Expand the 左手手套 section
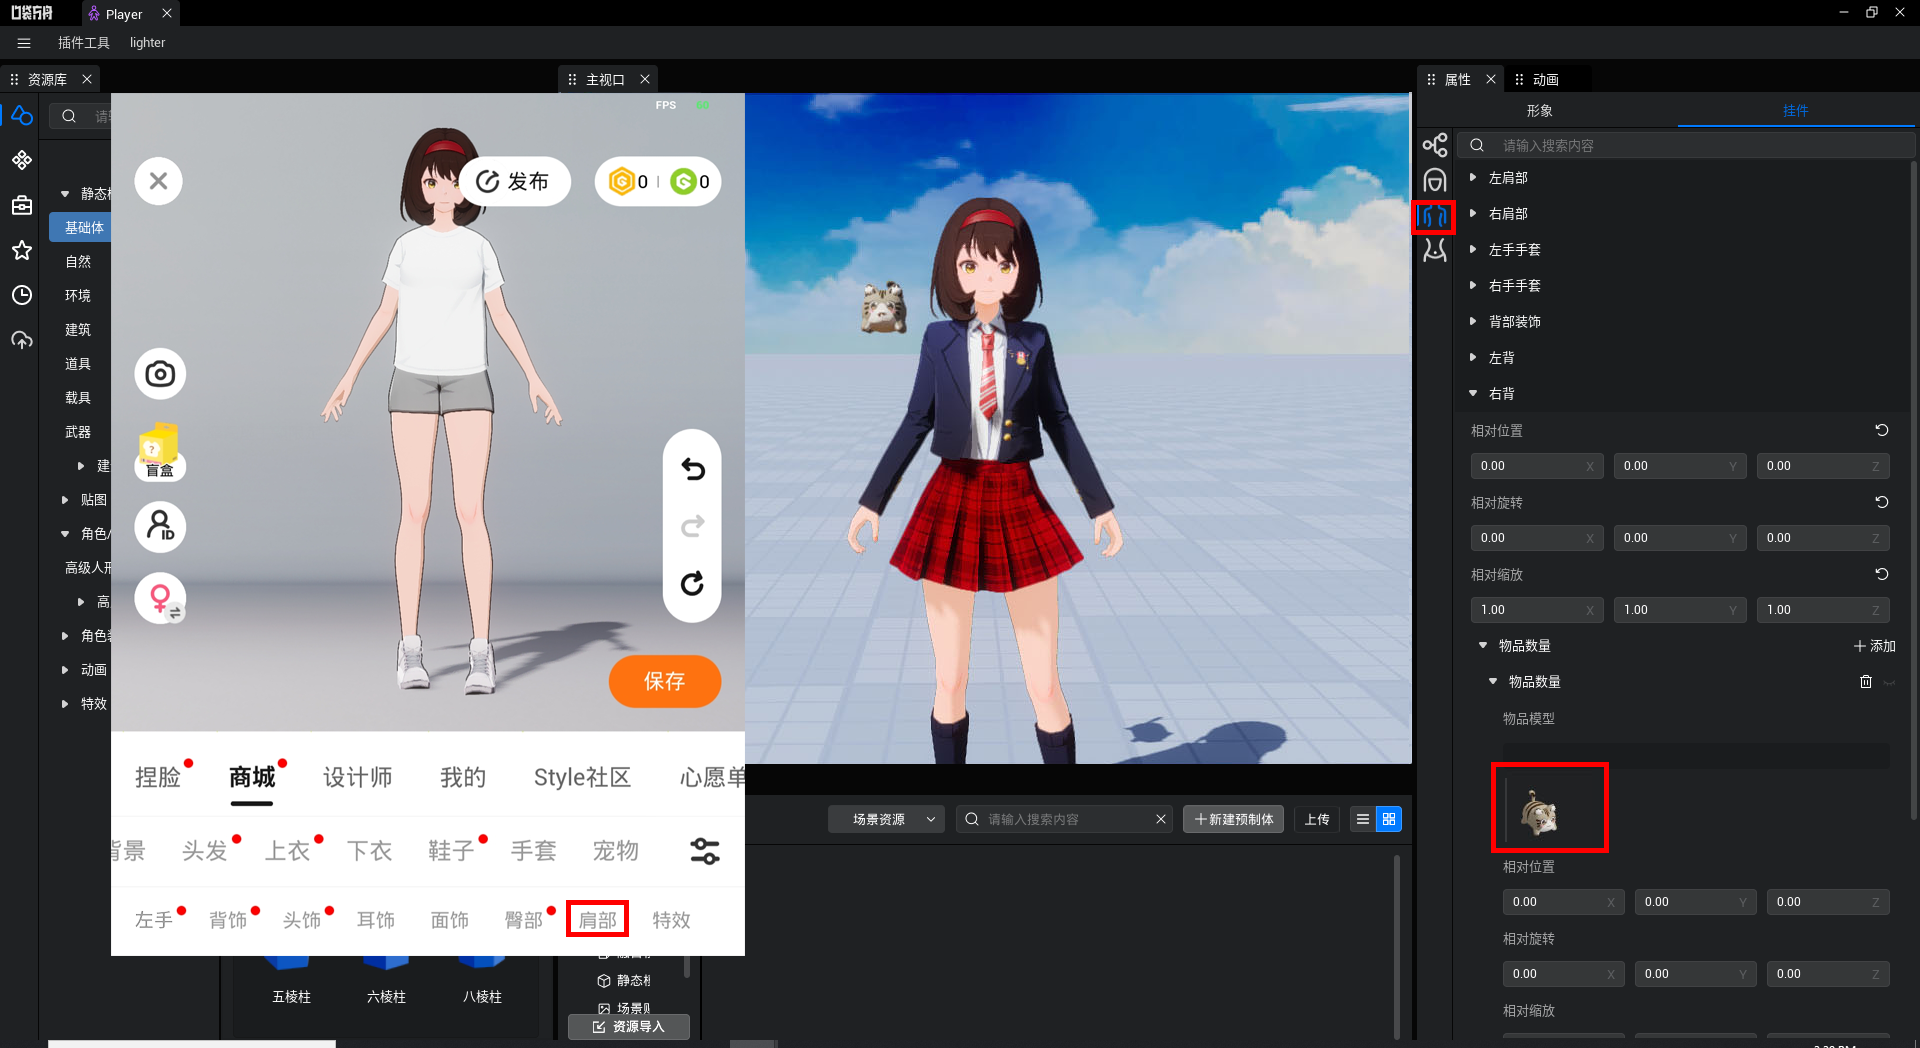1920x1048 pixels. click(x=1473, y=249)
